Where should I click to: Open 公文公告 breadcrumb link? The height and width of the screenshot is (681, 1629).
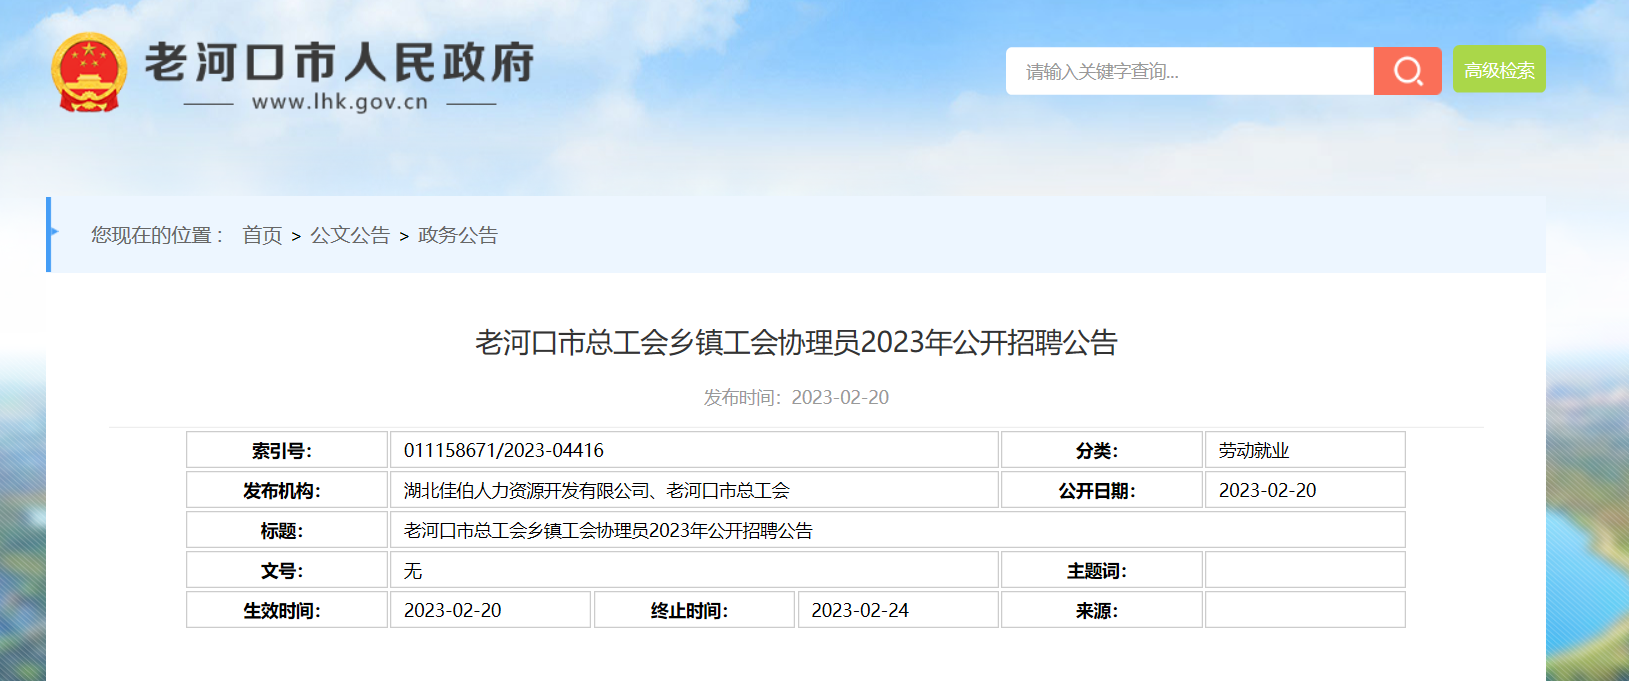(x=350, y=235)
